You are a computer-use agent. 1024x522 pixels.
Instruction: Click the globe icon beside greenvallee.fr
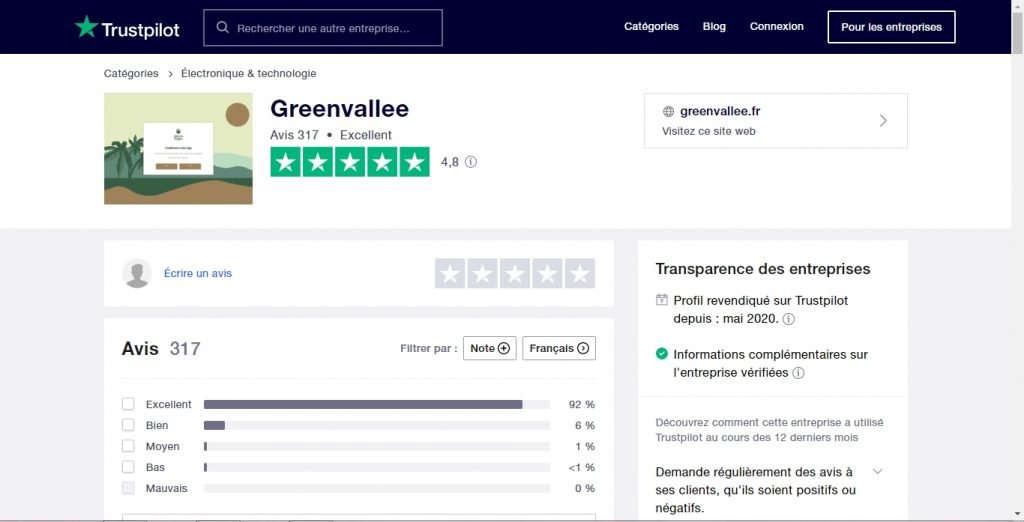click(668, 112)
